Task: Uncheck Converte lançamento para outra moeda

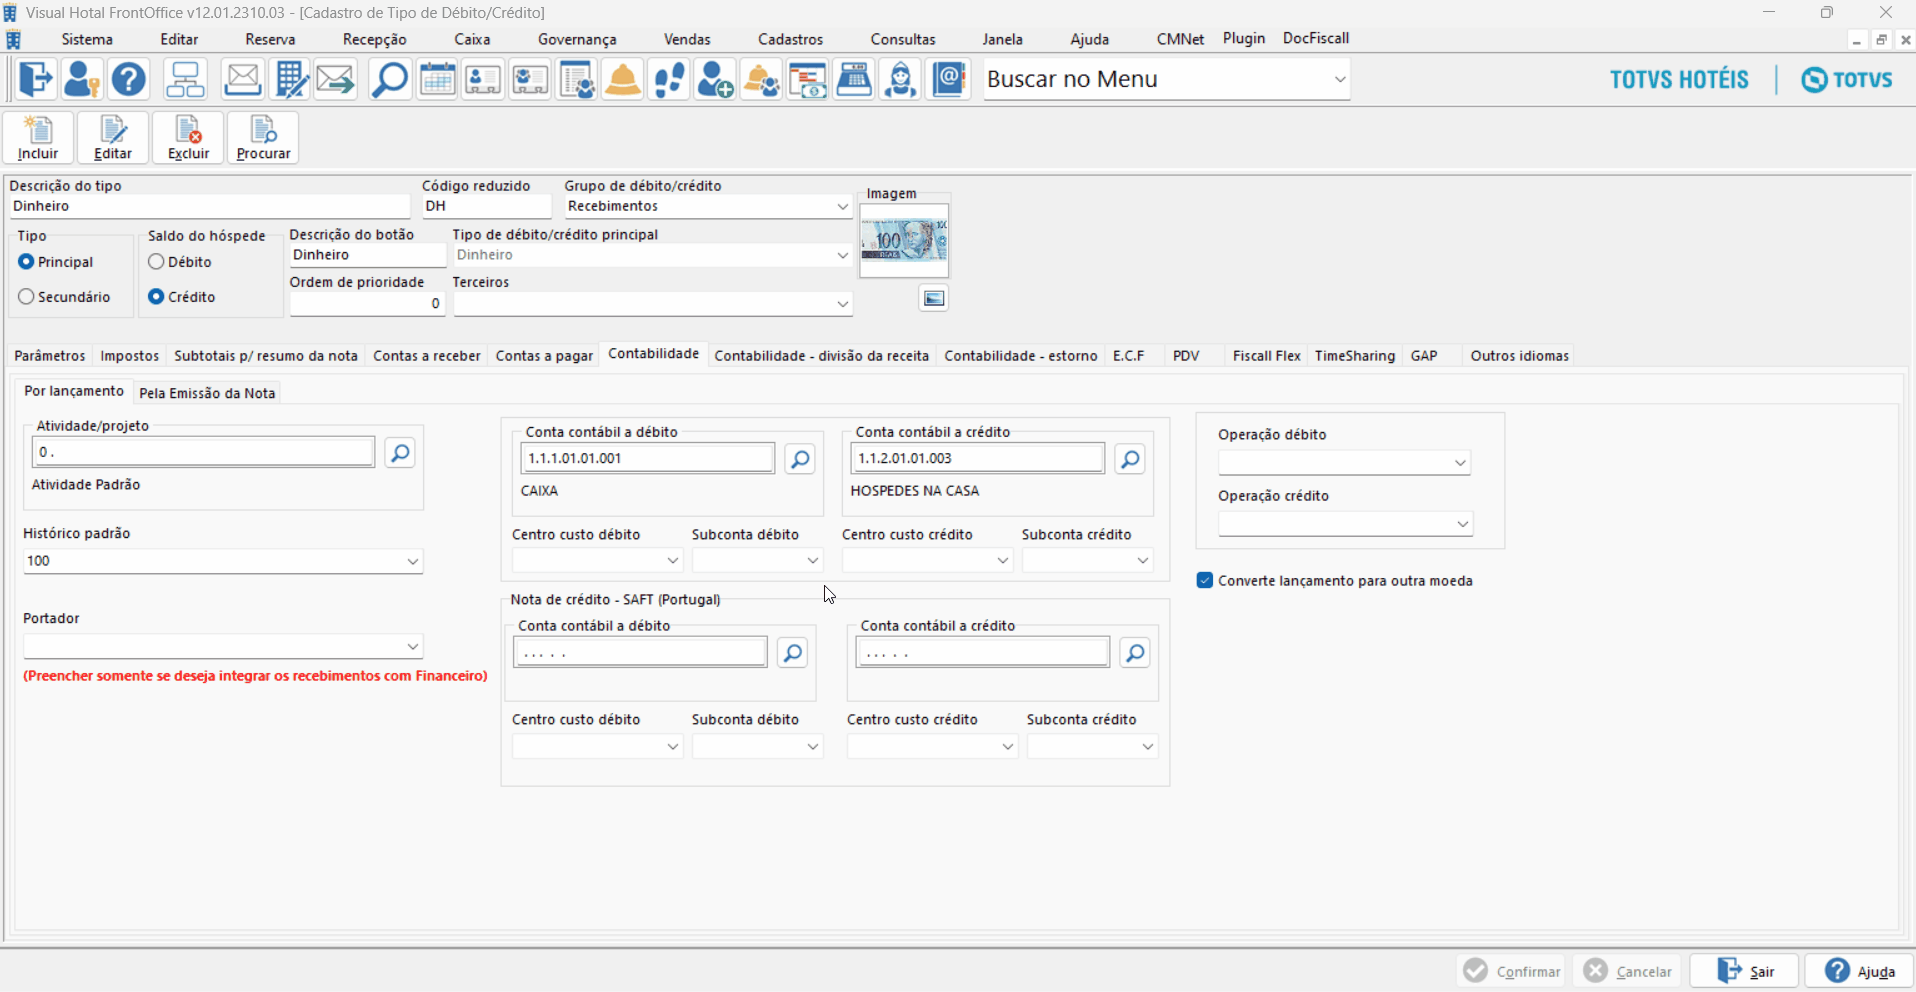Action: (x=1205, y=581)
